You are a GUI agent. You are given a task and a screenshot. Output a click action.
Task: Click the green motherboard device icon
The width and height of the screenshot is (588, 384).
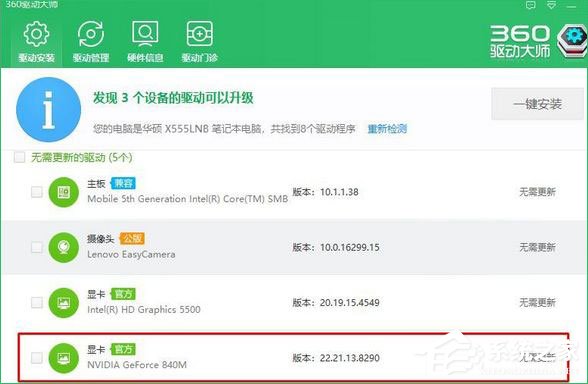point(64,192)
